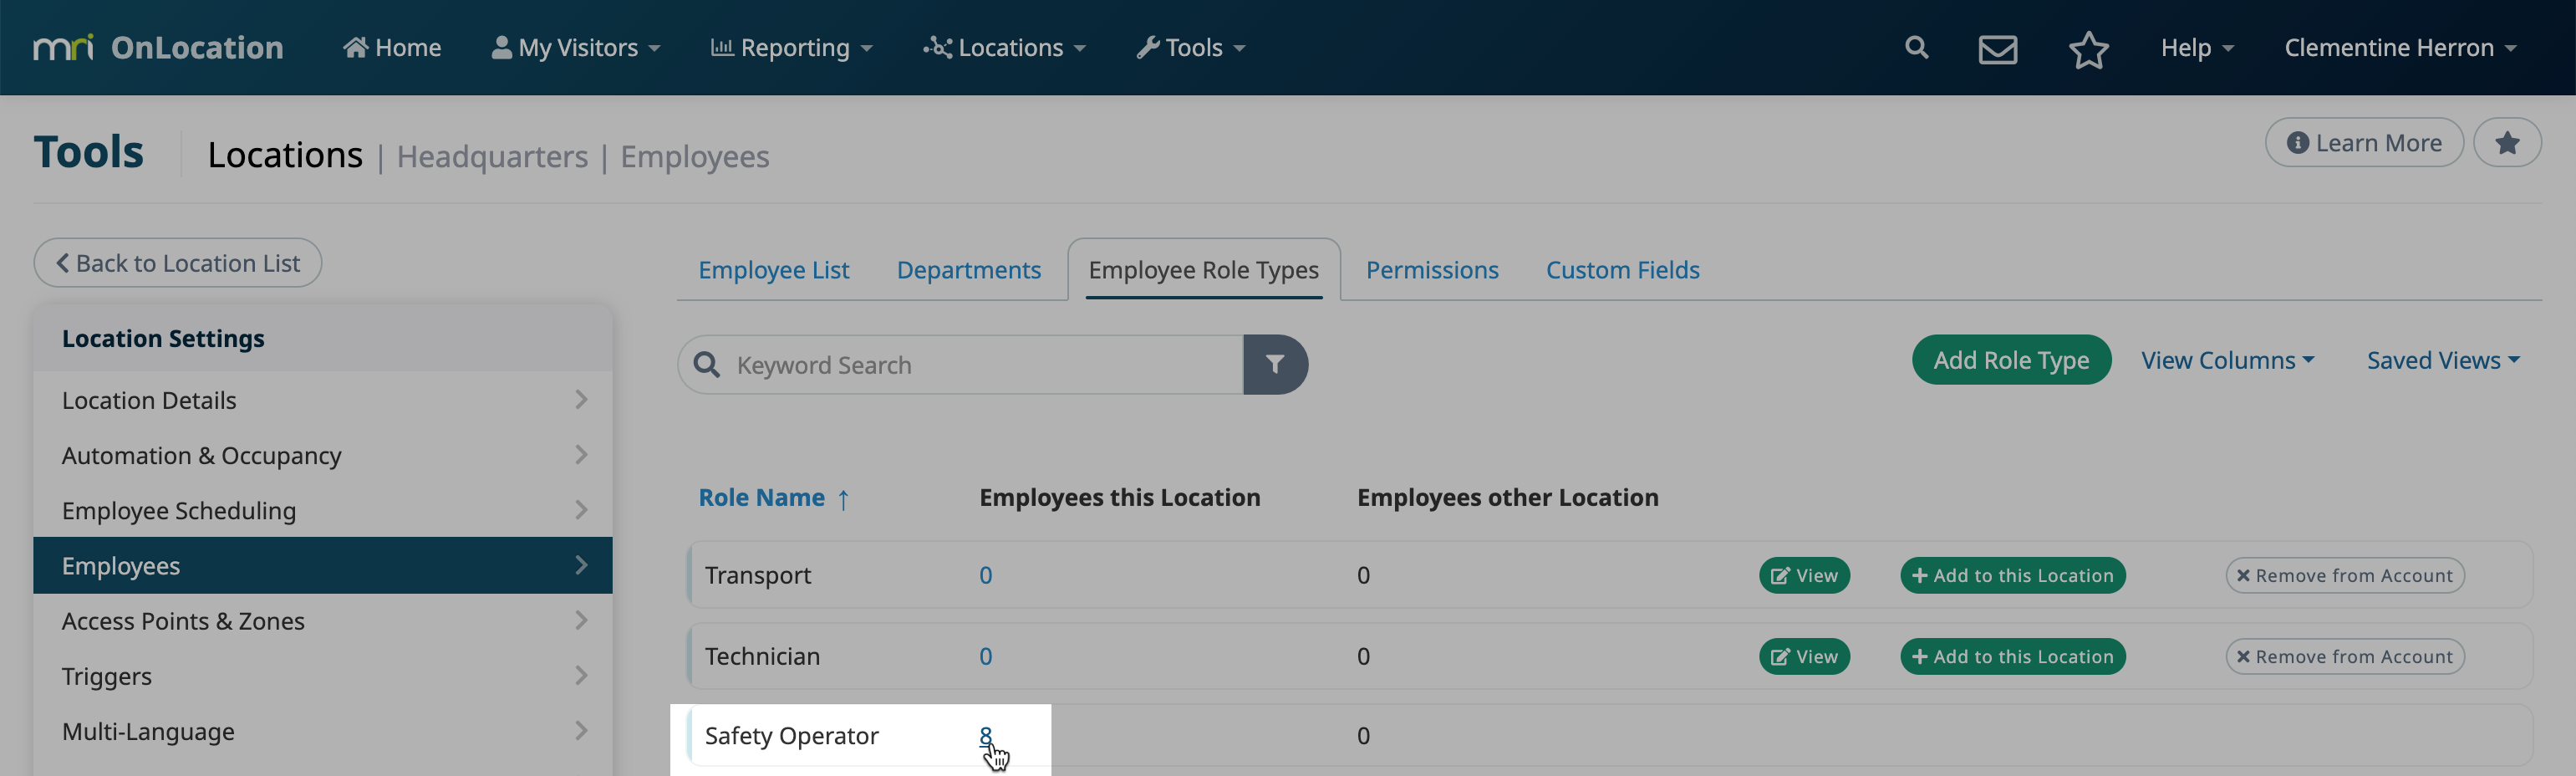Open the My Visitors dropdown menu
Image resolution: width=2576 pixels, height=776 pixels.
coord(576,47)
